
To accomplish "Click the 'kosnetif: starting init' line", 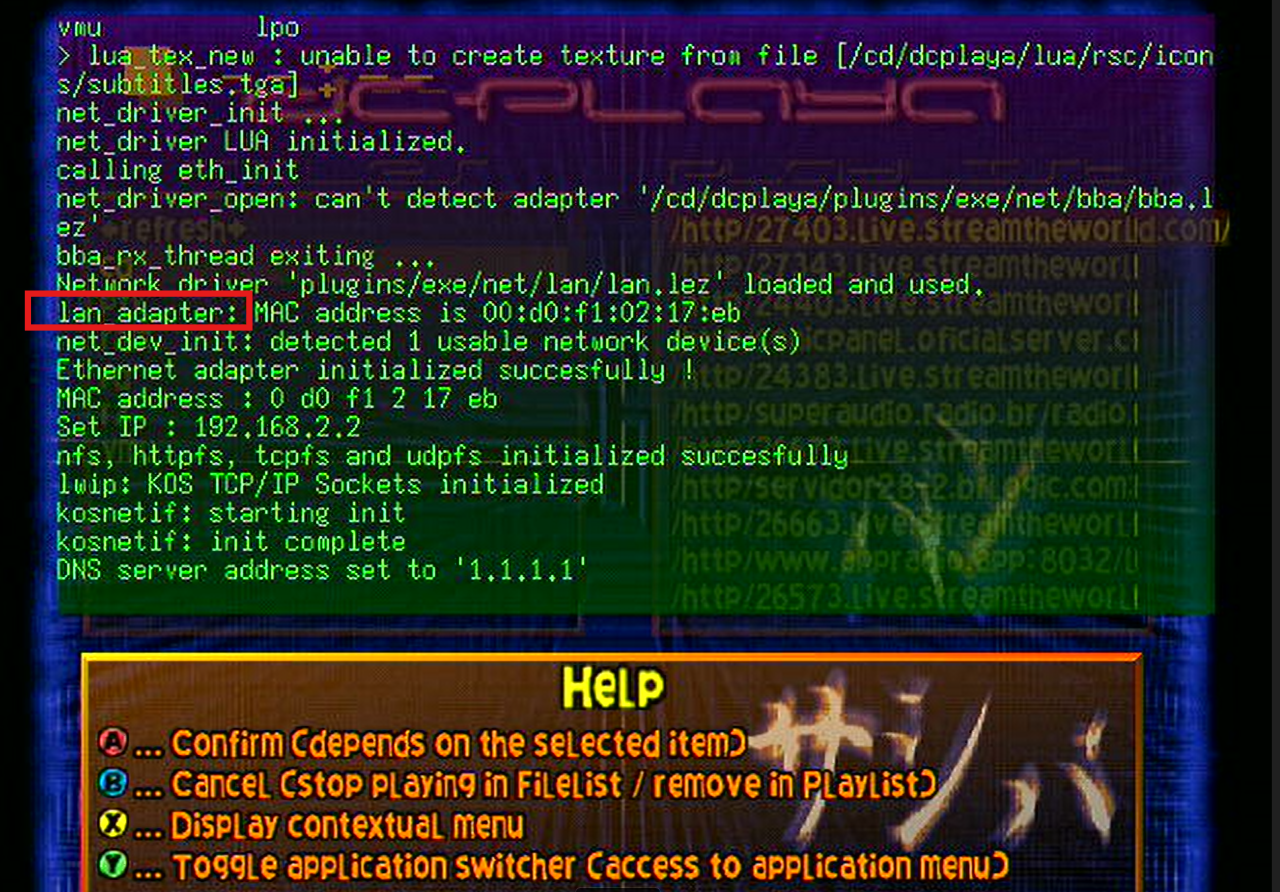I will click(231, 513).
